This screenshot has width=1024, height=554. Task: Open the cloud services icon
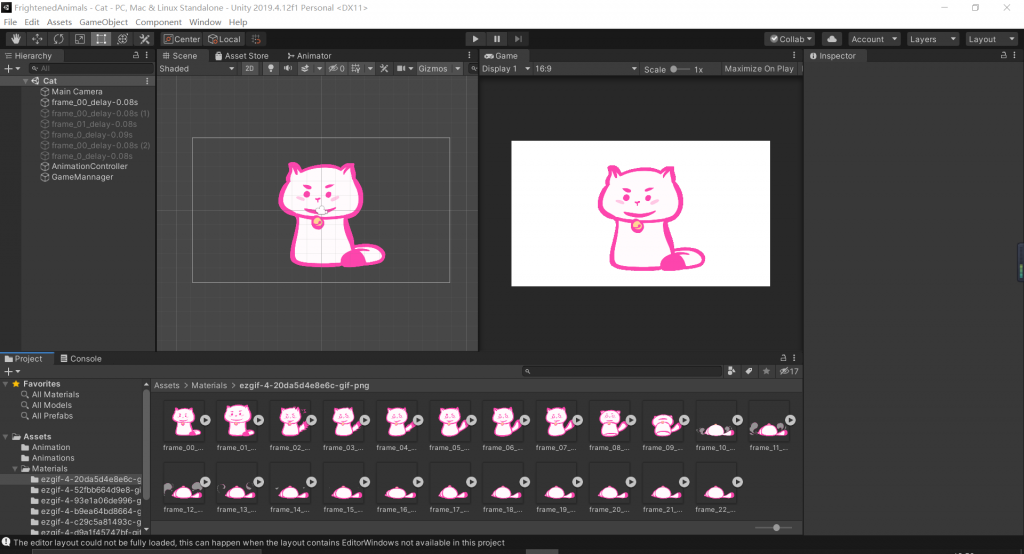[831, 39]
